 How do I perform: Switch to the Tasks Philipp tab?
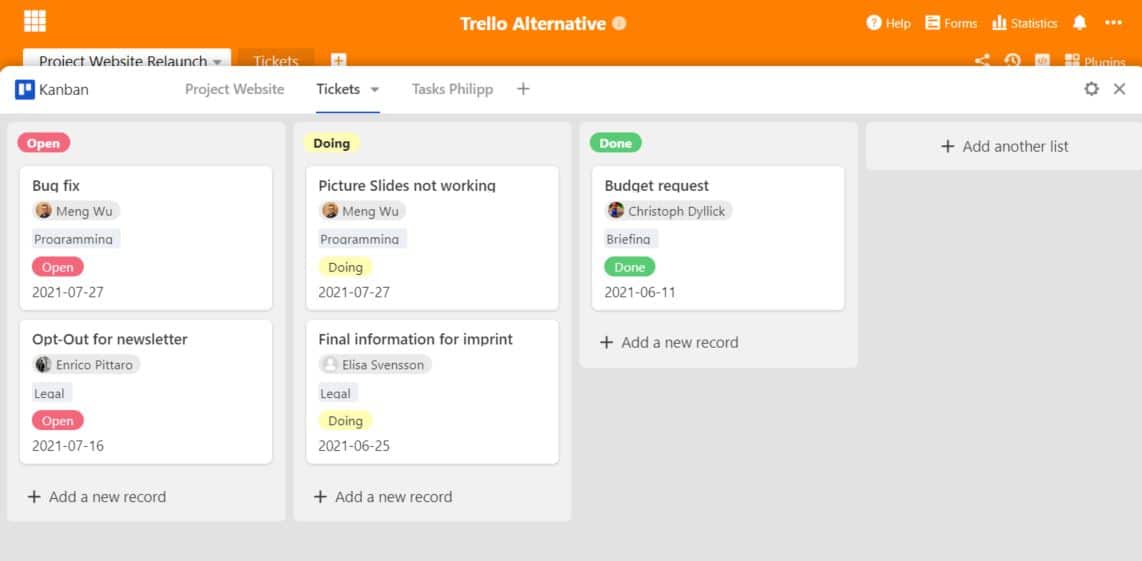pyautogui.click(x=452, y=89)
